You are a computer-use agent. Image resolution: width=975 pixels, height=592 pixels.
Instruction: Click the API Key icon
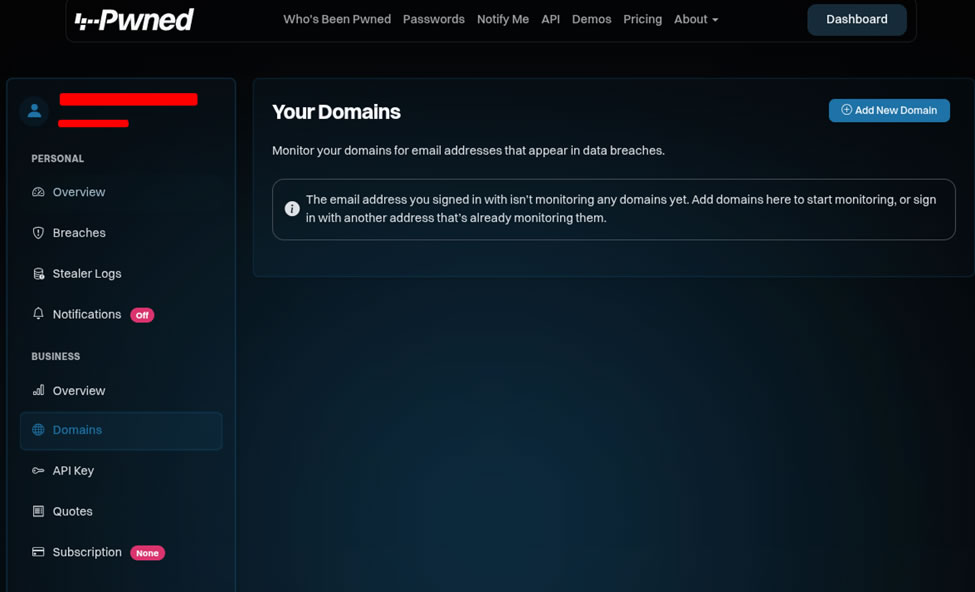pos(37,470)
